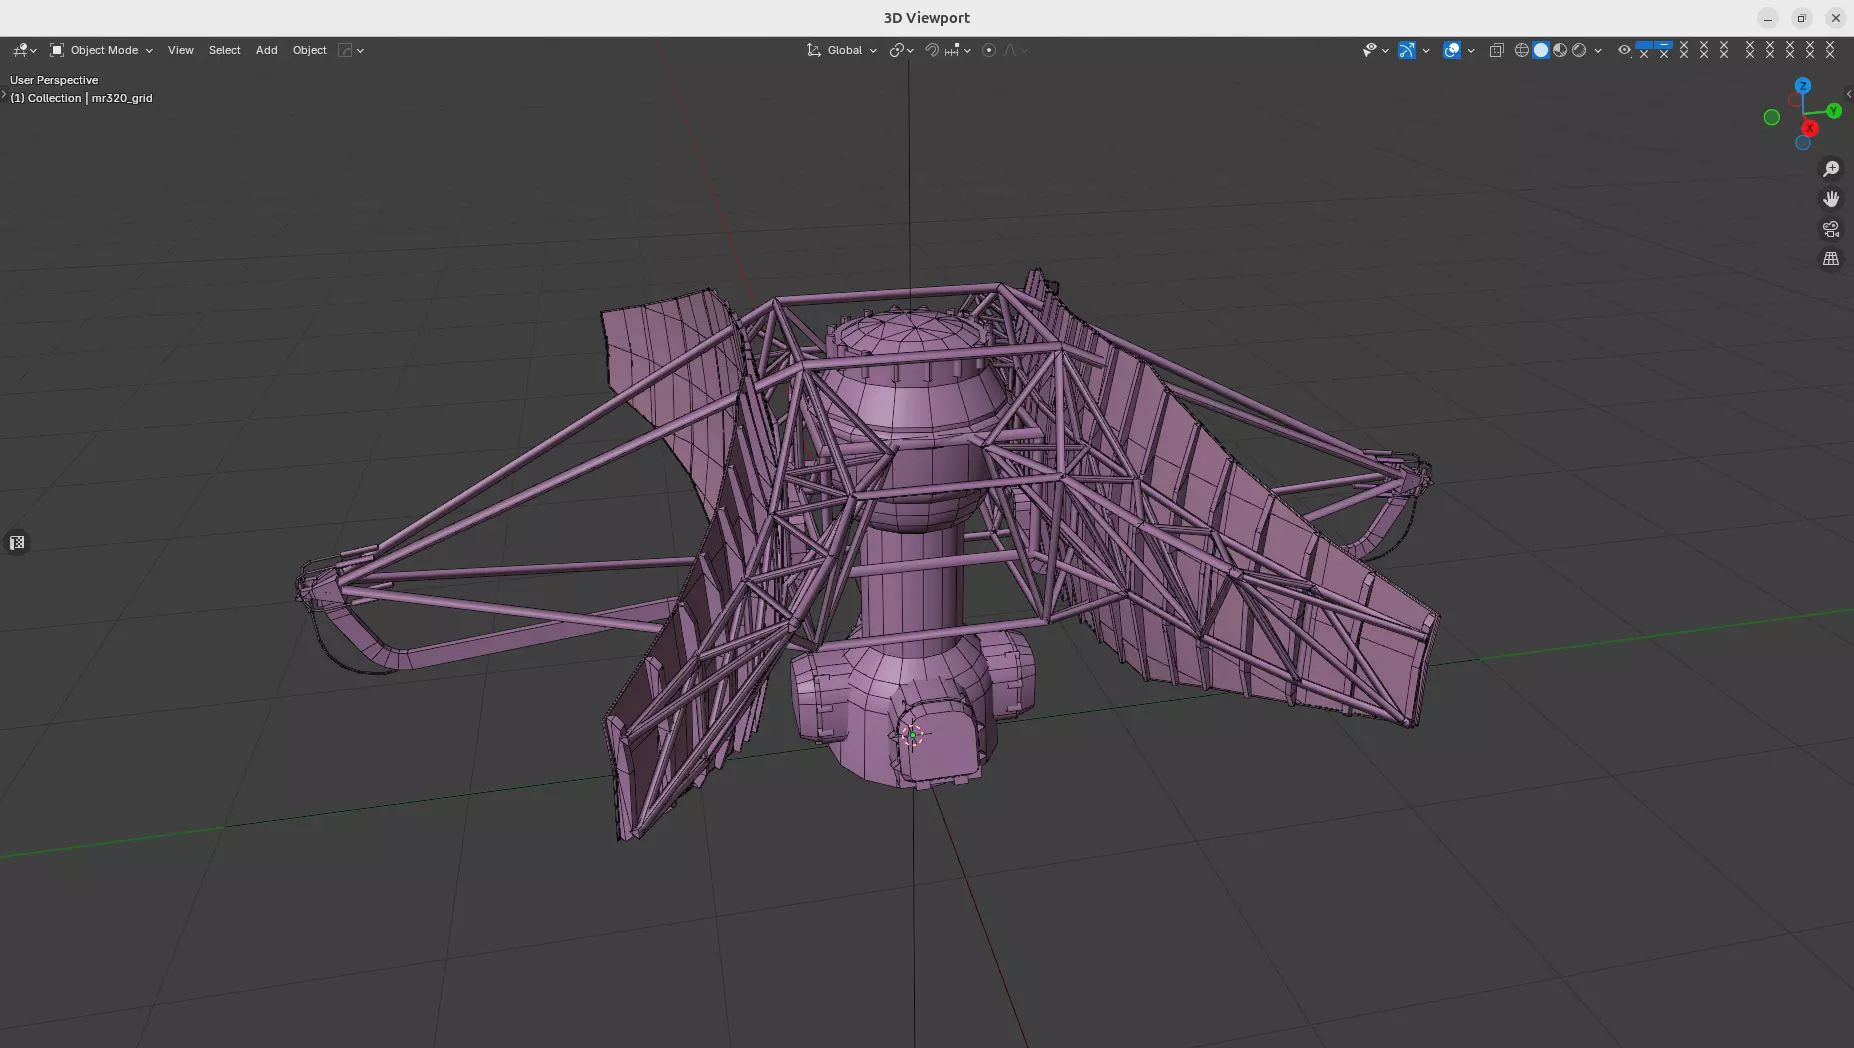Screen dimensions: 1854x1048
Task: Click the 3D Viewport window title
Action: [926, 18]
